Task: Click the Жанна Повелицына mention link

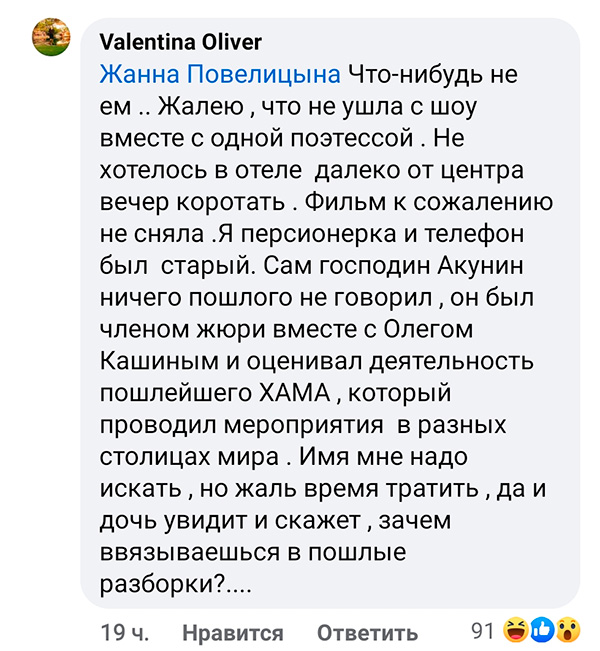Action: pyautogui.click(x=221, y=75)
